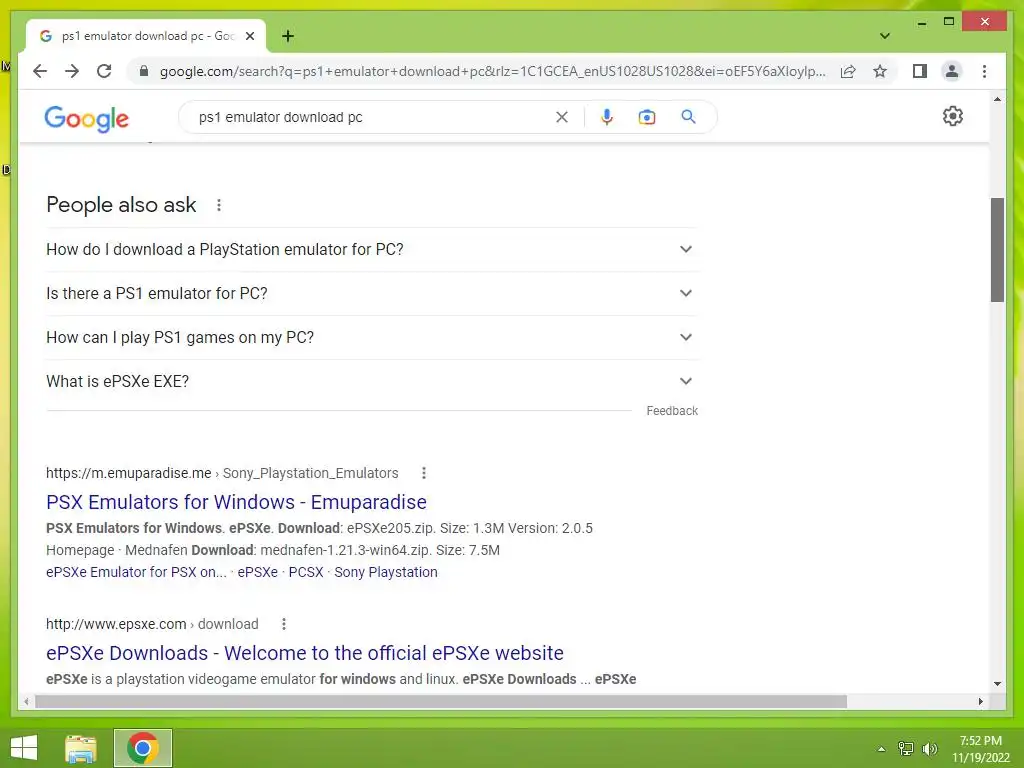Open the tab search dropdown arrow
The height and width of the screenshot is (768, 1024).
pyautogui.click(x=885, y=36)
